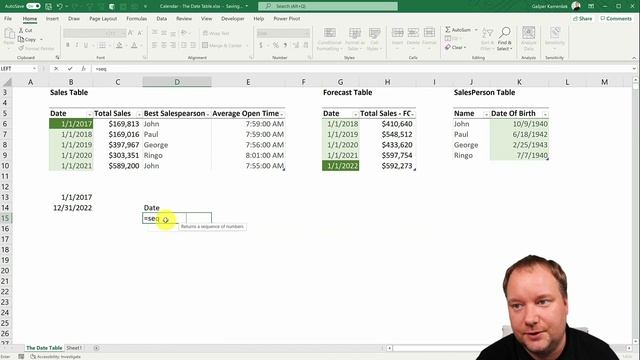Click the Format cells icon

[429, 33]
